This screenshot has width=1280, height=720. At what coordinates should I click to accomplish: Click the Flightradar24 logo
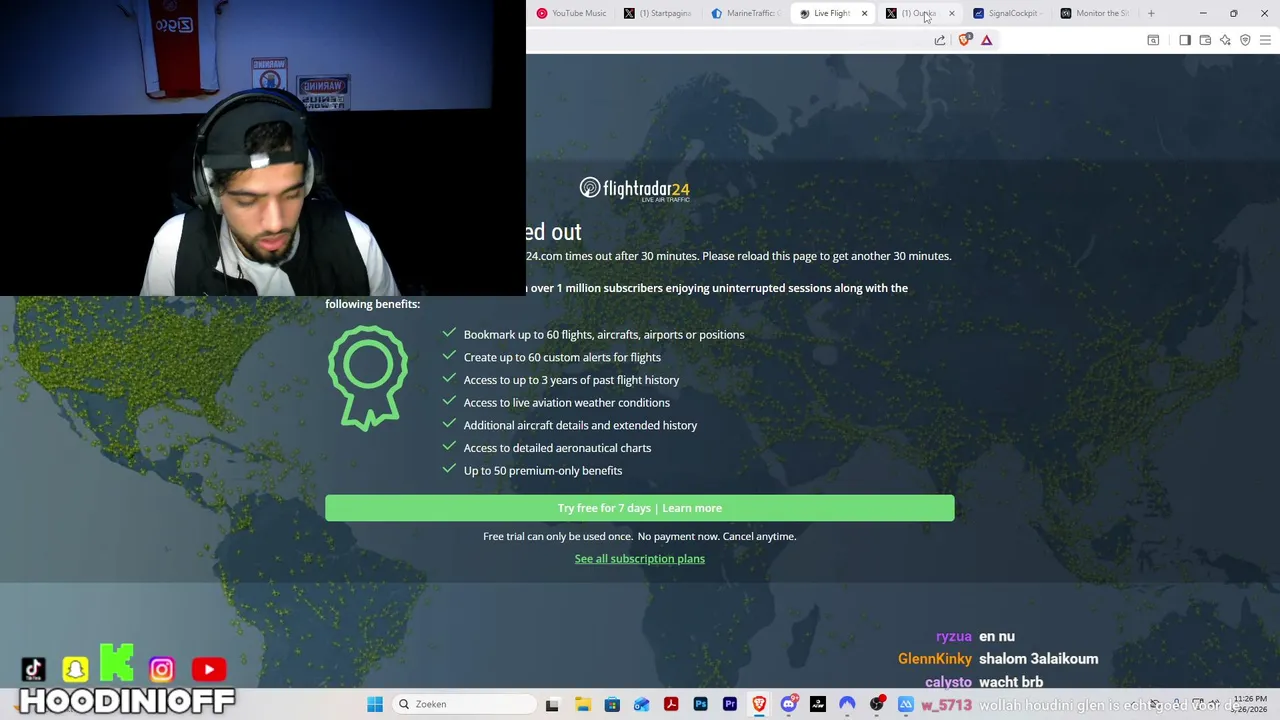pos(634,189)
